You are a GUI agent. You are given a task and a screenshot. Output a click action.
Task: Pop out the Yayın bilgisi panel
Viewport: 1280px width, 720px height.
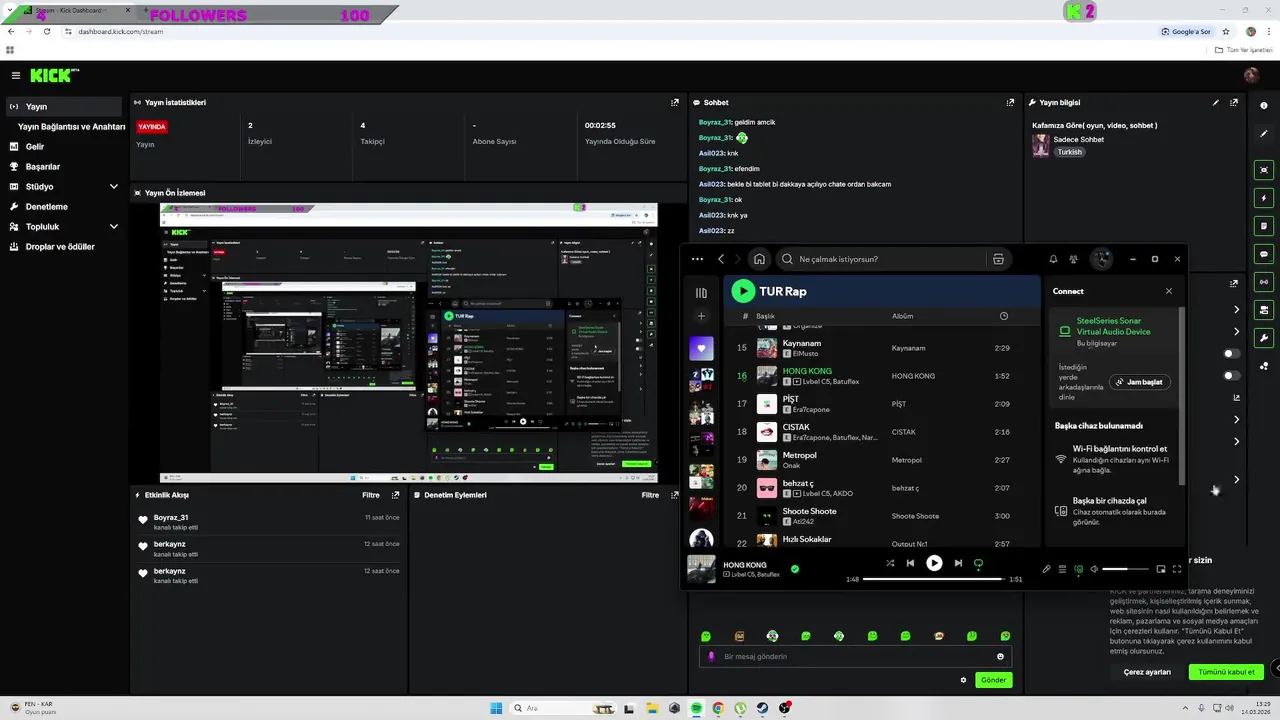pyautogui.click(x=1234, y=102)
